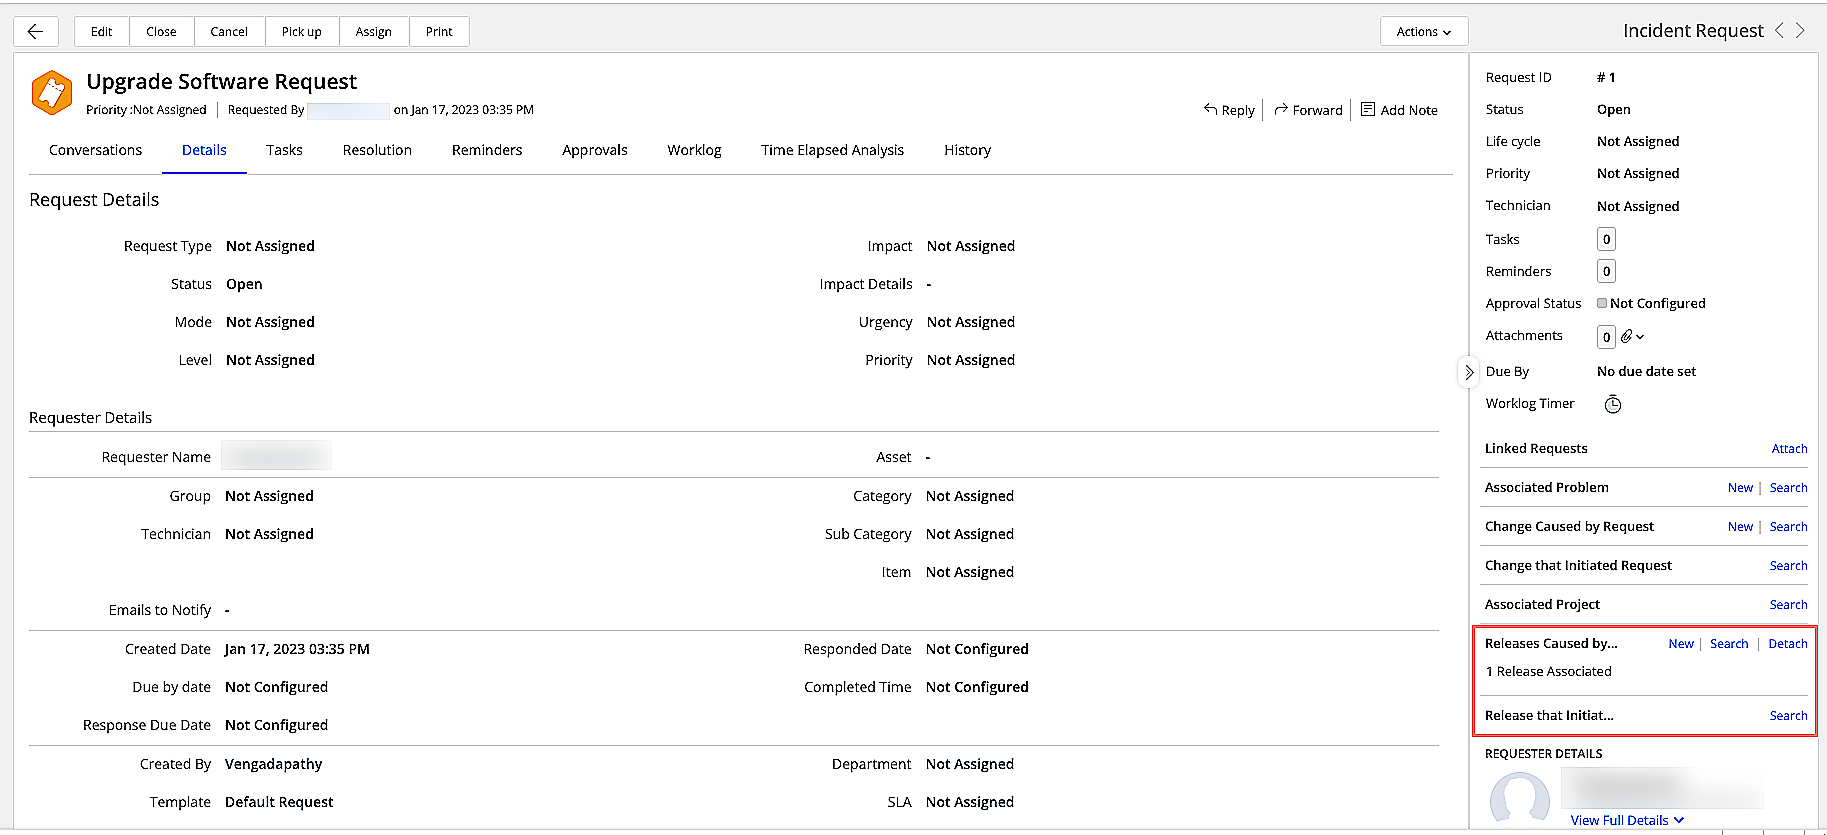Click the Forward arrow icon
Viewport: 1827px width, 835px height.
coord(1281,109)
